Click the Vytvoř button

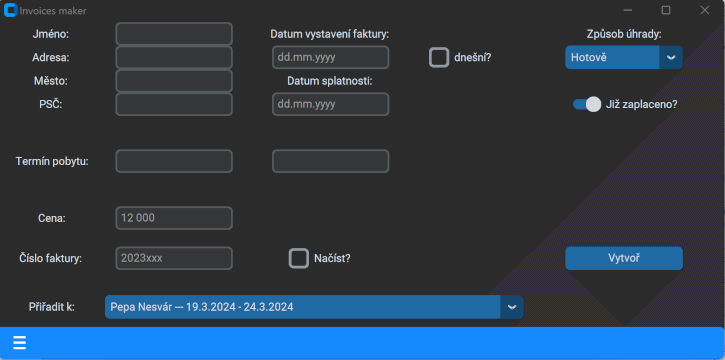click(624, 258)
